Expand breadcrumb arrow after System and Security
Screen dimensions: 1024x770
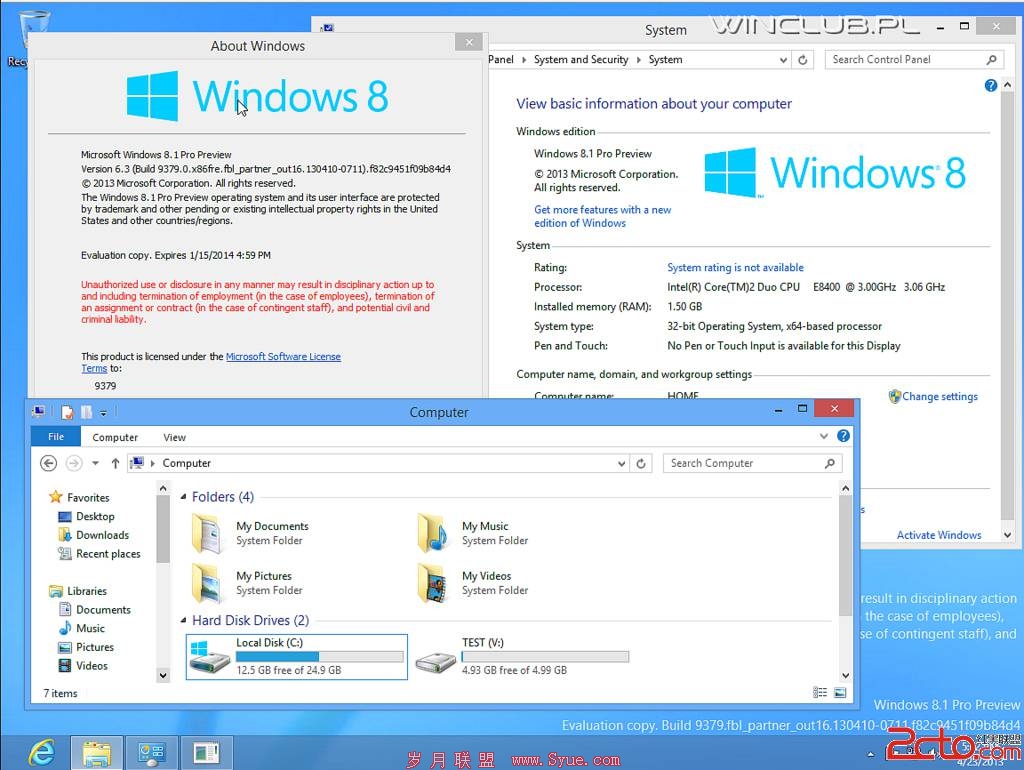coord(639,59)
